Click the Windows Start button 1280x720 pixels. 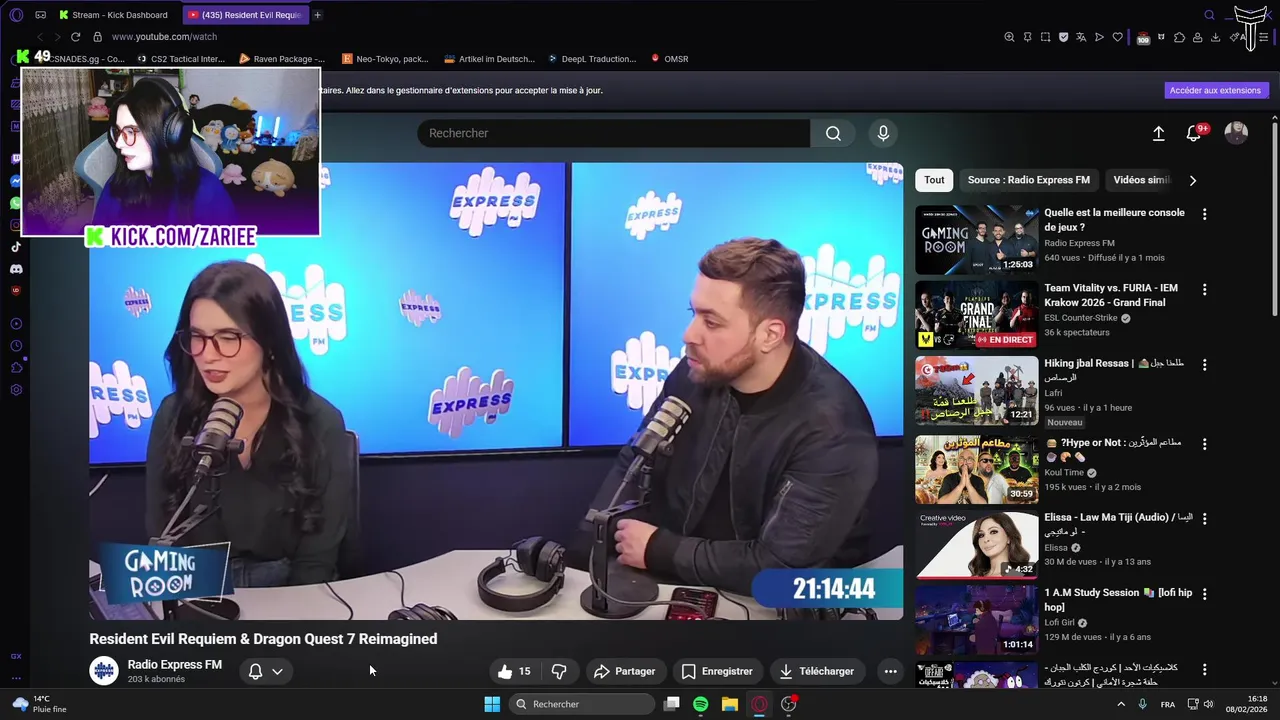[x=492, y=704]
